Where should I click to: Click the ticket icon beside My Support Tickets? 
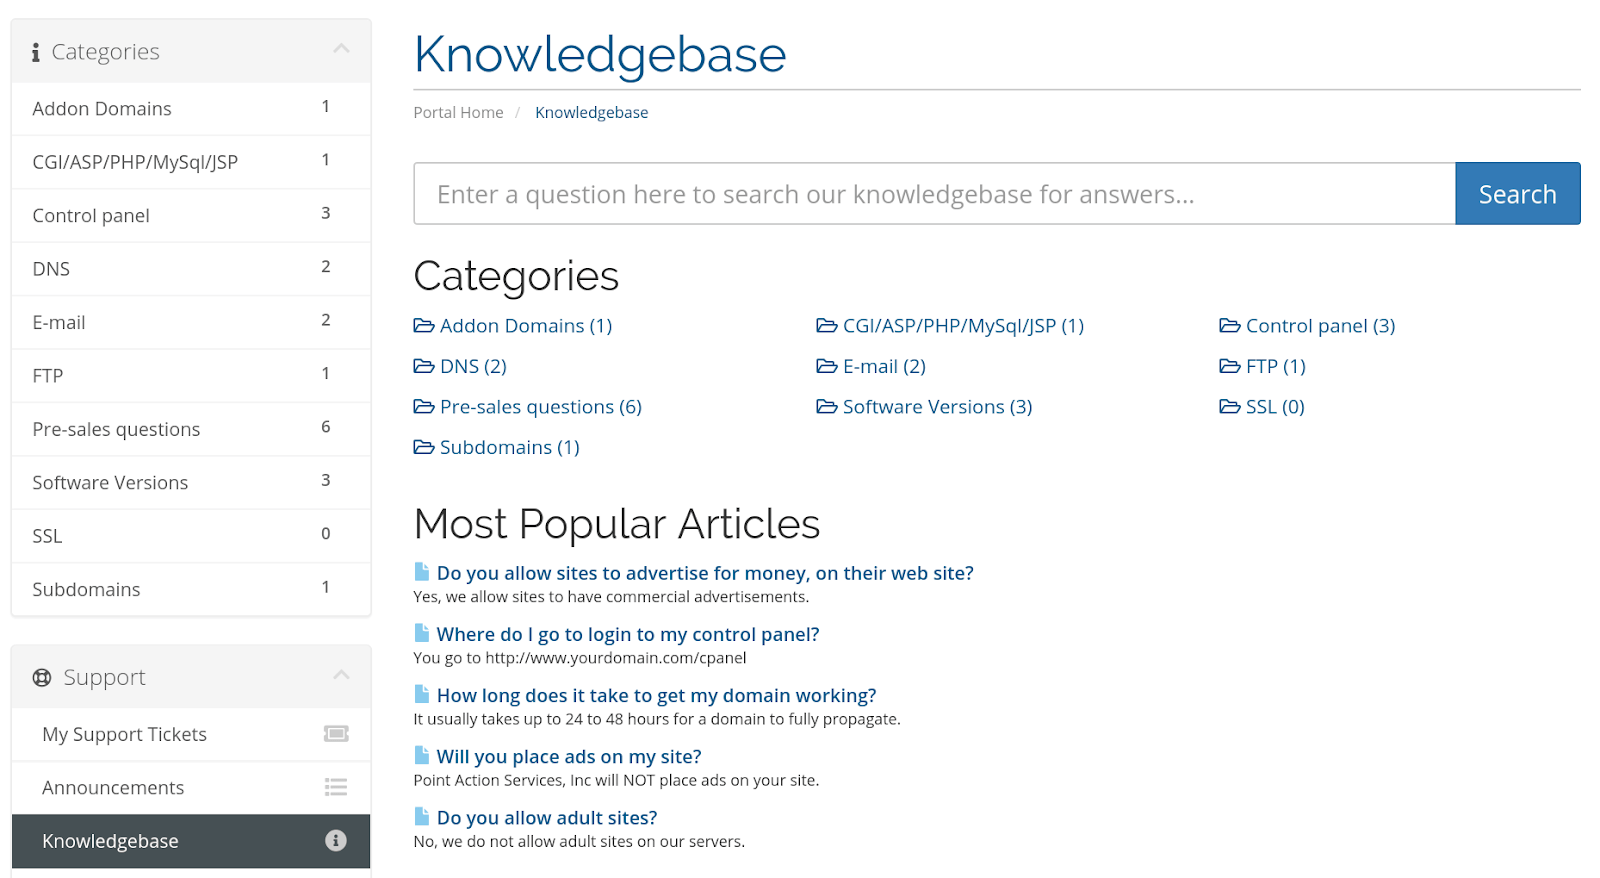pyautogui.click(x=336, y=734)
